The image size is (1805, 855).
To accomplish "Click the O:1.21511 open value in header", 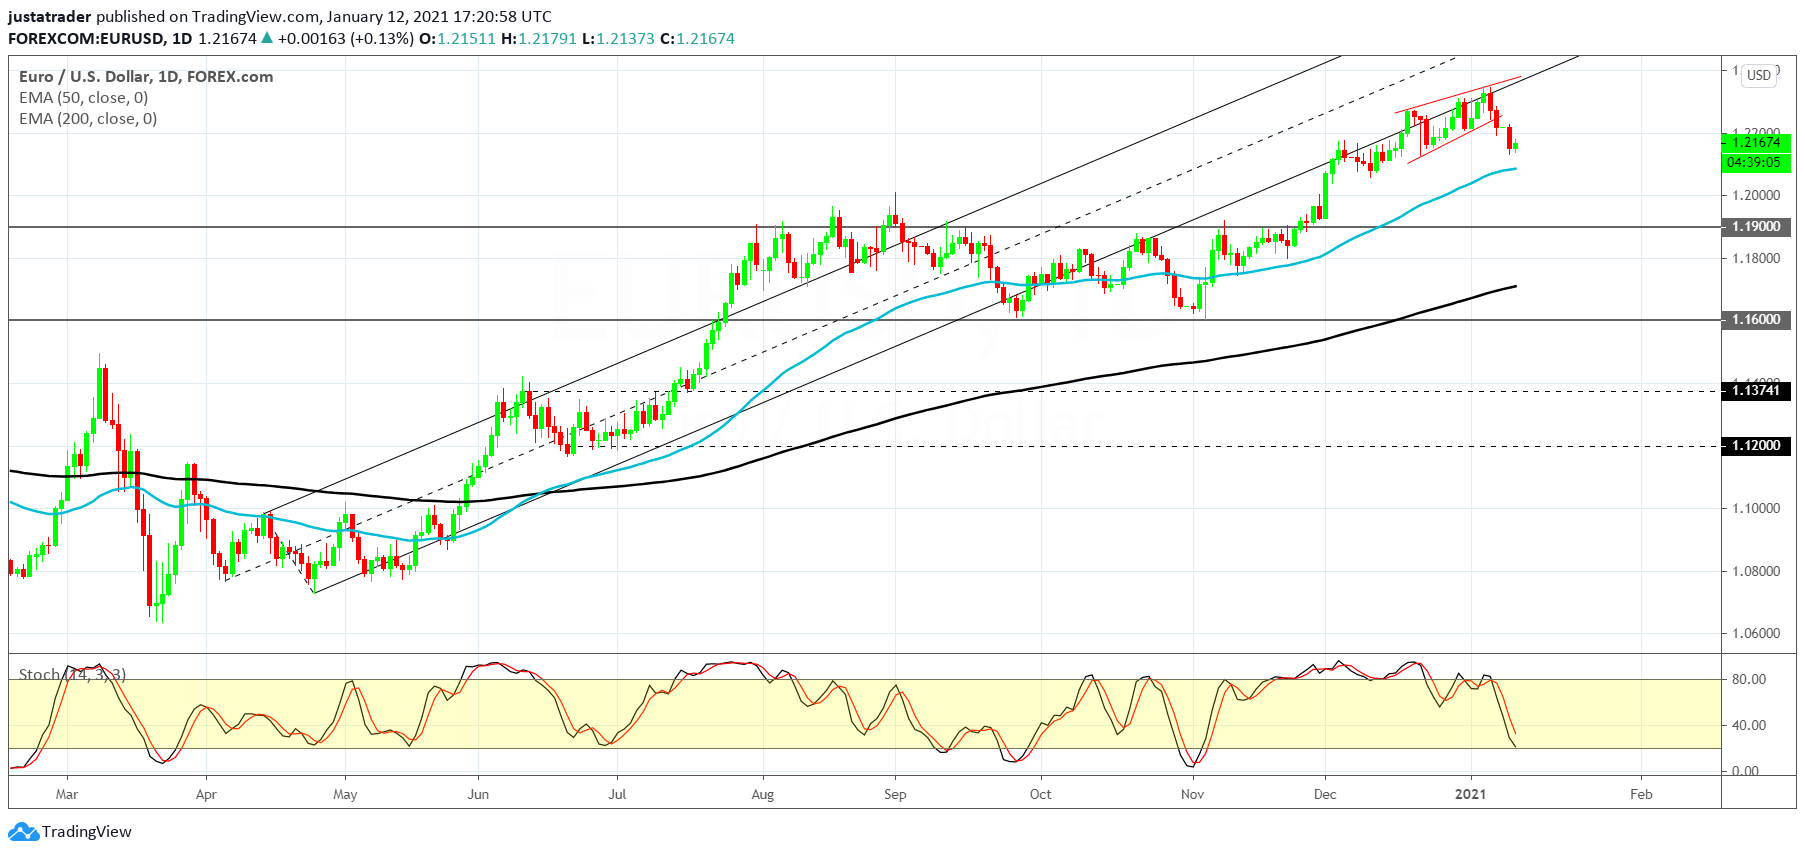I will pos(457,39).
